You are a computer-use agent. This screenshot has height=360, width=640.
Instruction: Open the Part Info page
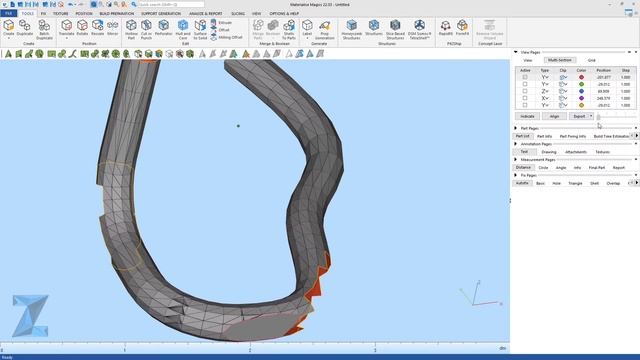544,136
